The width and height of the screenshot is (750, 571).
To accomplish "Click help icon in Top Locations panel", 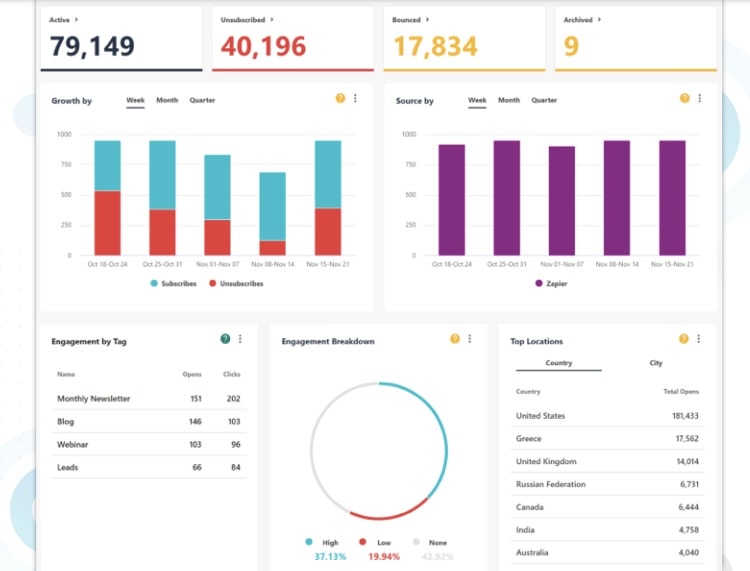I will pyautogui.click(x=684, y=339).
